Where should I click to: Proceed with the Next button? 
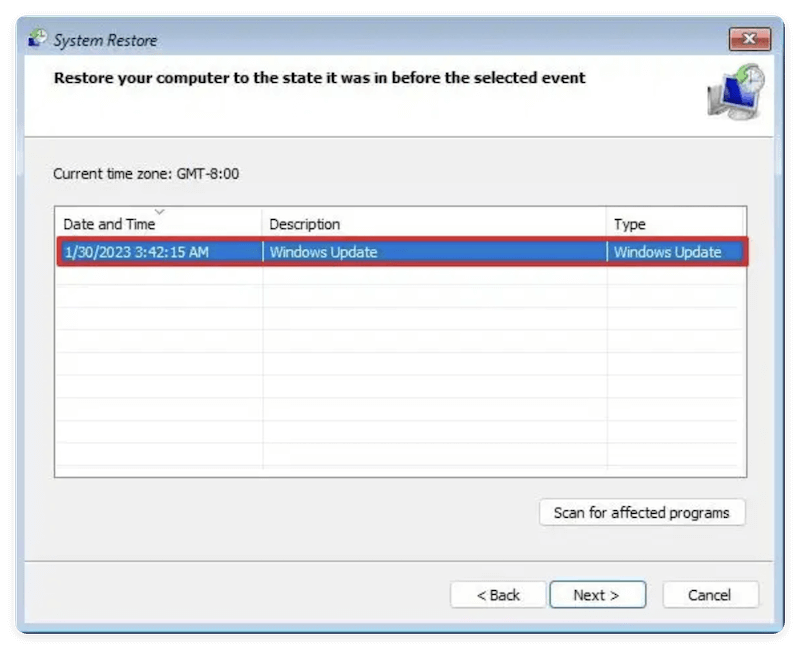click(598, 594)
